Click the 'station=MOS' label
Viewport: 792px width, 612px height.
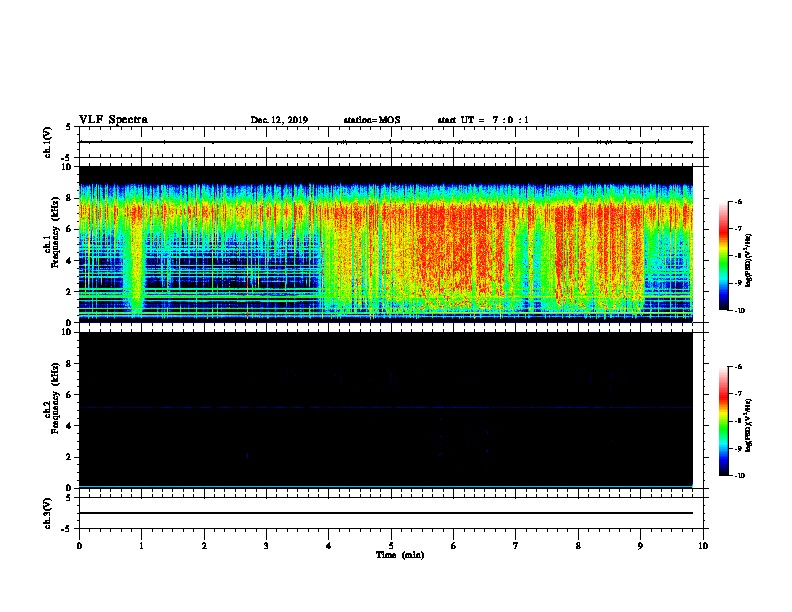coord(372,120)
